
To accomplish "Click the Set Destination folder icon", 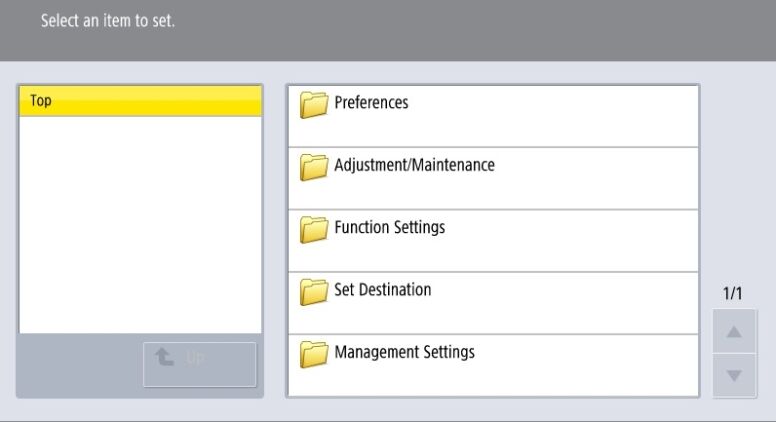I will [315, 291].
